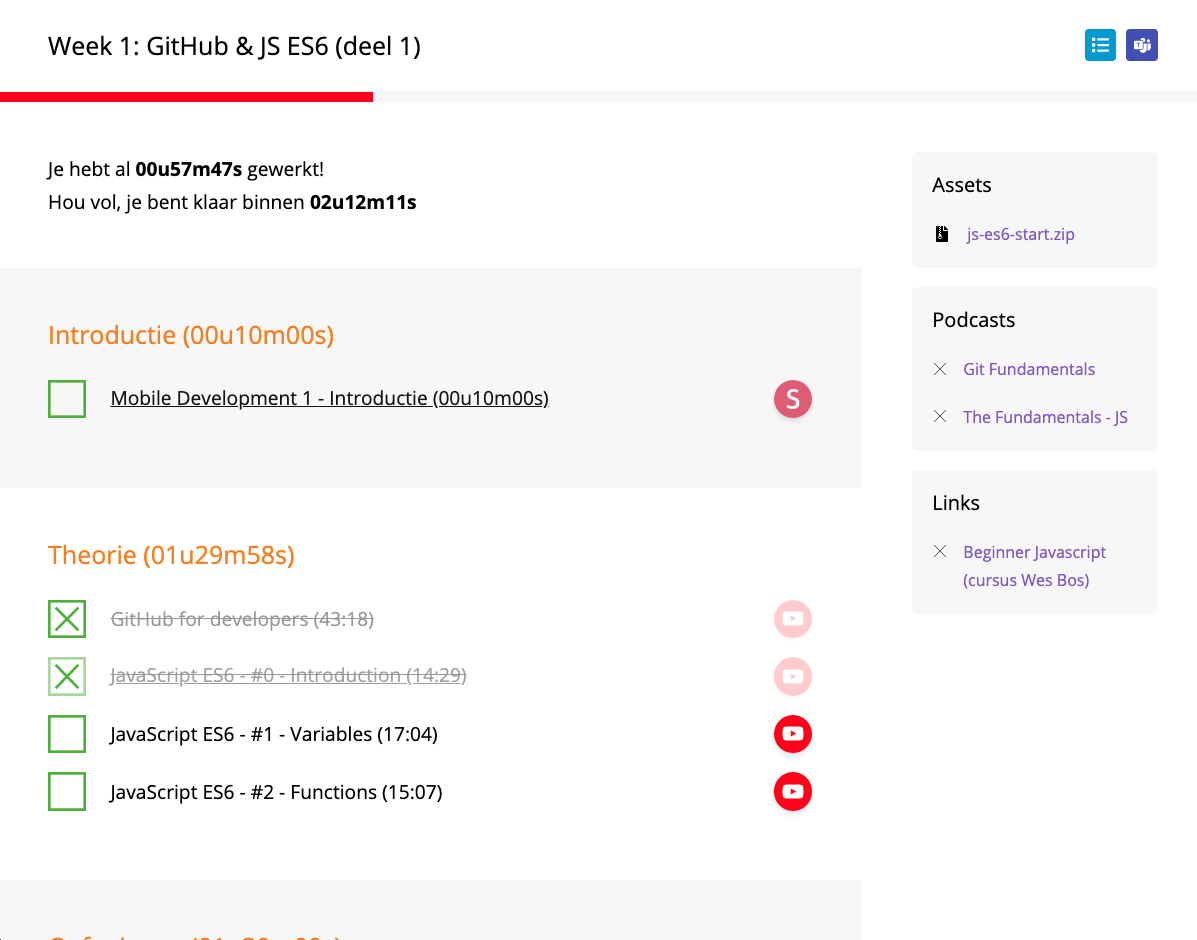Download the js-es6-start.zip asset
The image size is (1197, 940).
pyautogui.click(x=1020, y=235)
